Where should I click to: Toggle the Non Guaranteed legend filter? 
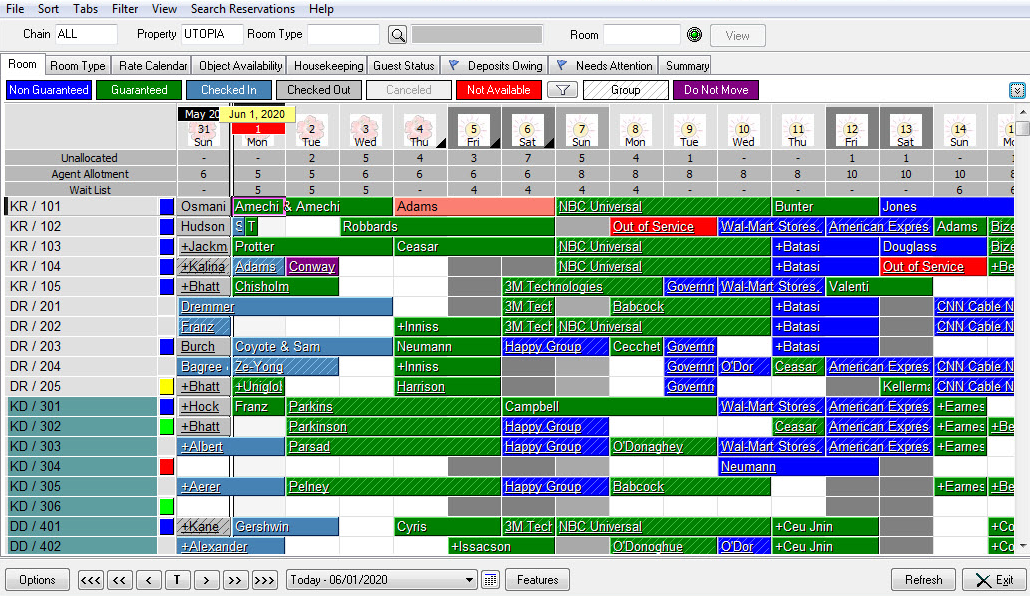(x=49, y=90)
